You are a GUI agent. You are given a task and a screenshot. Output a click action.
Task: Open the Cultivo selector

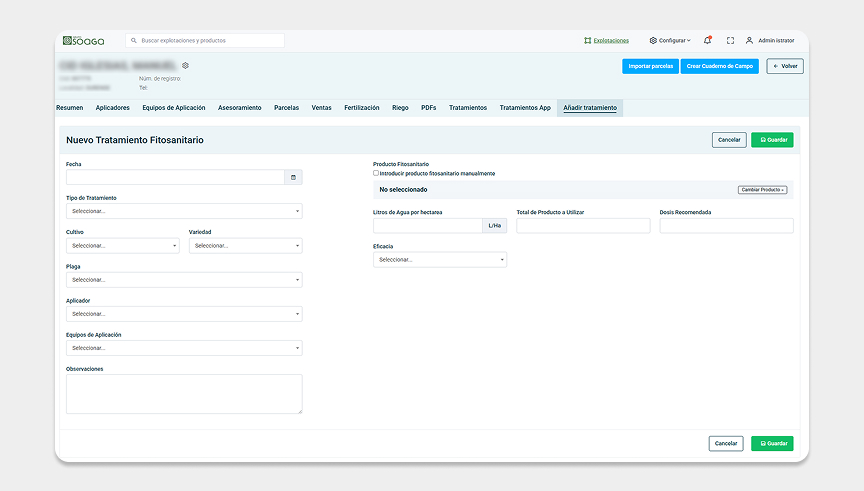click(x=122, y=245)
